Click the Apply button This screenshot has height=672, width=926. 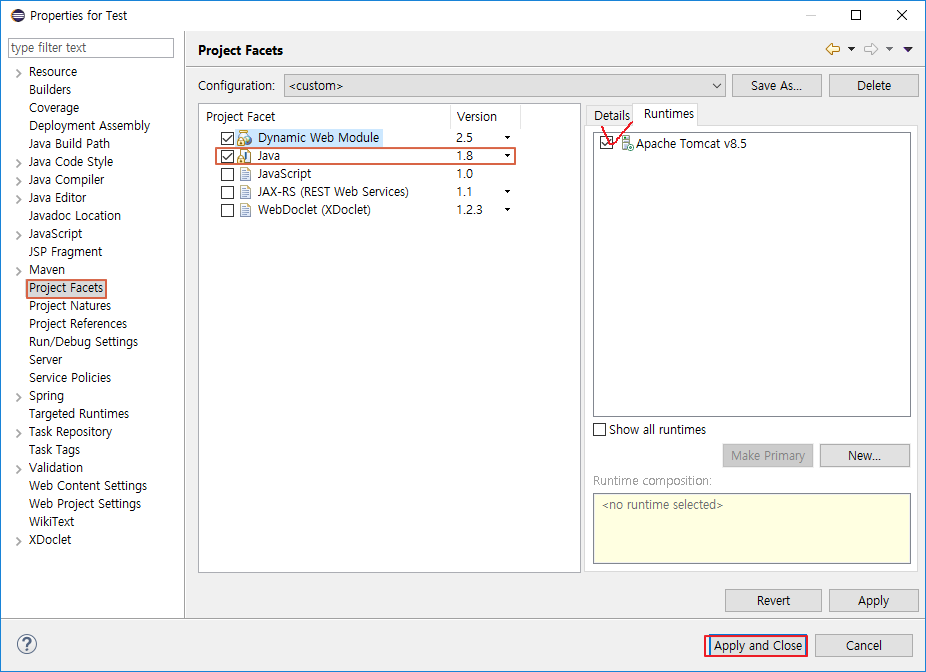tap(873, 601)
